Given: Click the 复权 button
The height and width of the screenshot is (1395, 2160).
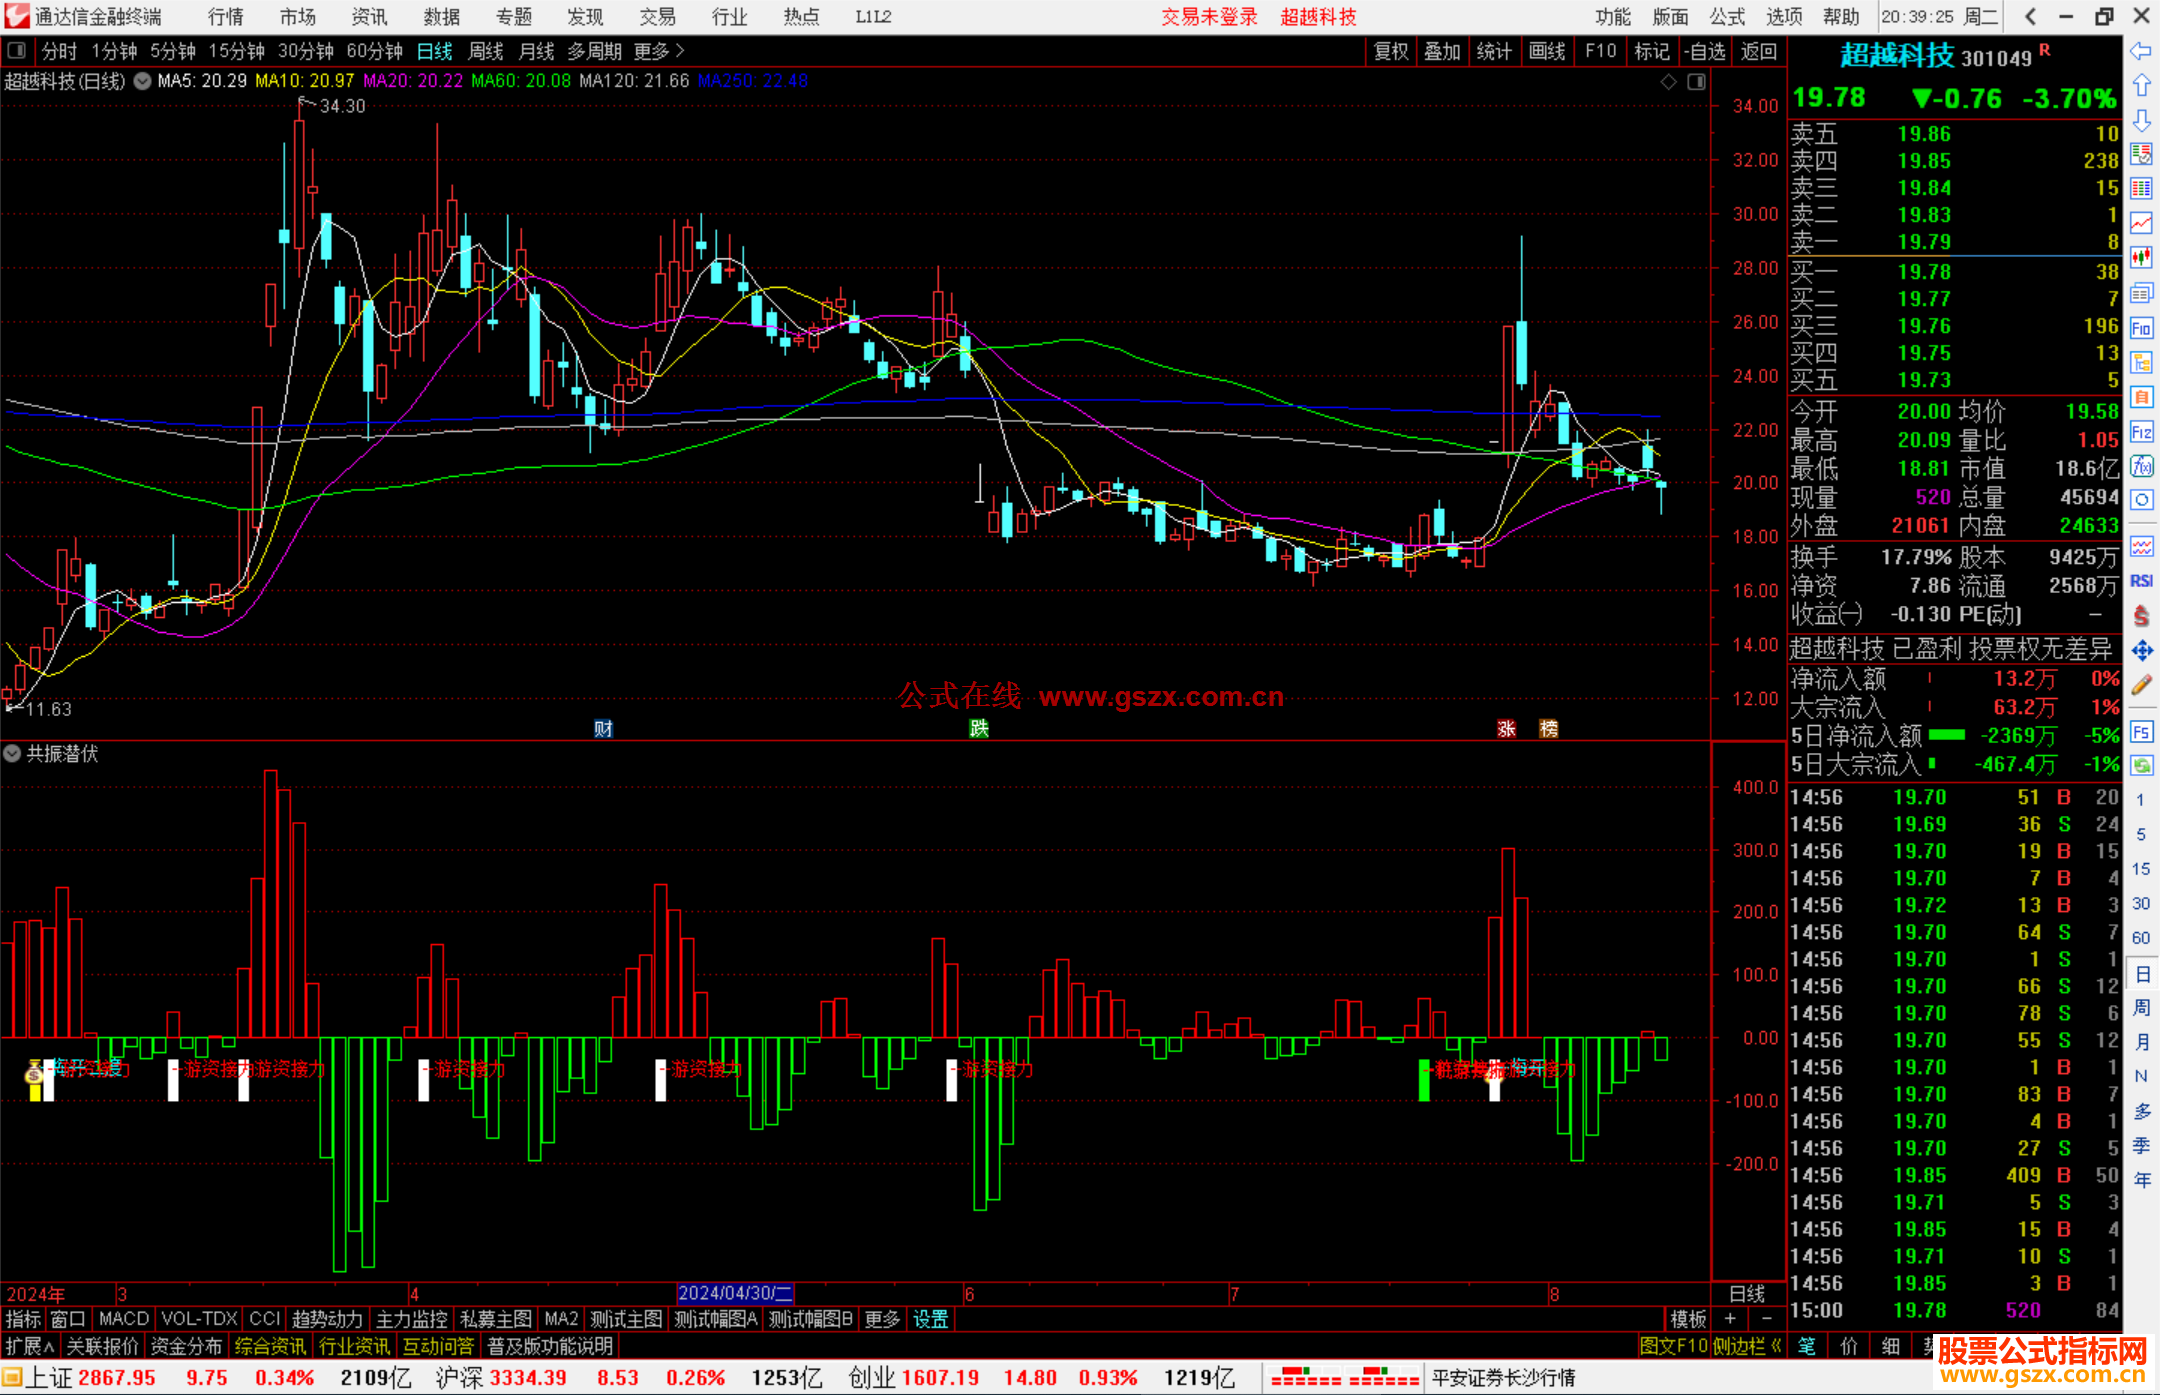Looking at the screenshot, I should [x=1391, y=51].
